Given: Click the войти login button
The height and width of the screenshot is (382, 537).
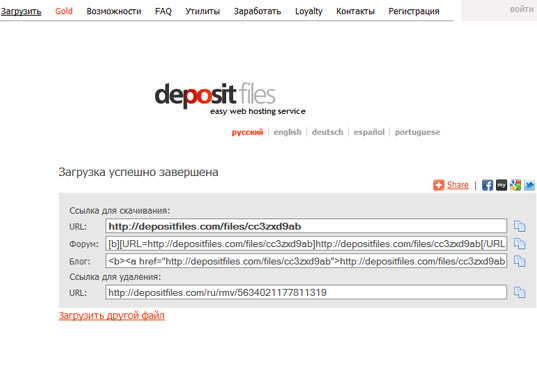Looking at the screenshot, I should click(x=522, y=9).
